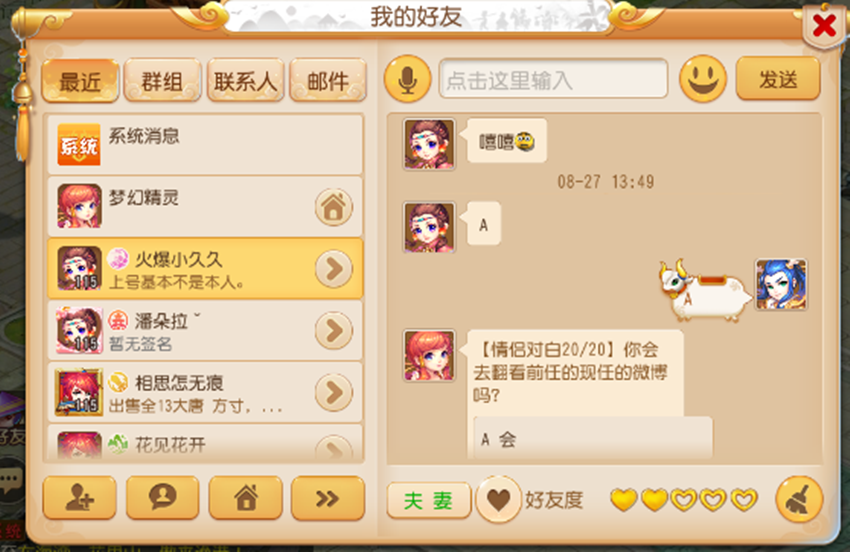Visit 梦幻精灵's house icon
Viewport: 850px width, 552px height.
pos(334,207)
